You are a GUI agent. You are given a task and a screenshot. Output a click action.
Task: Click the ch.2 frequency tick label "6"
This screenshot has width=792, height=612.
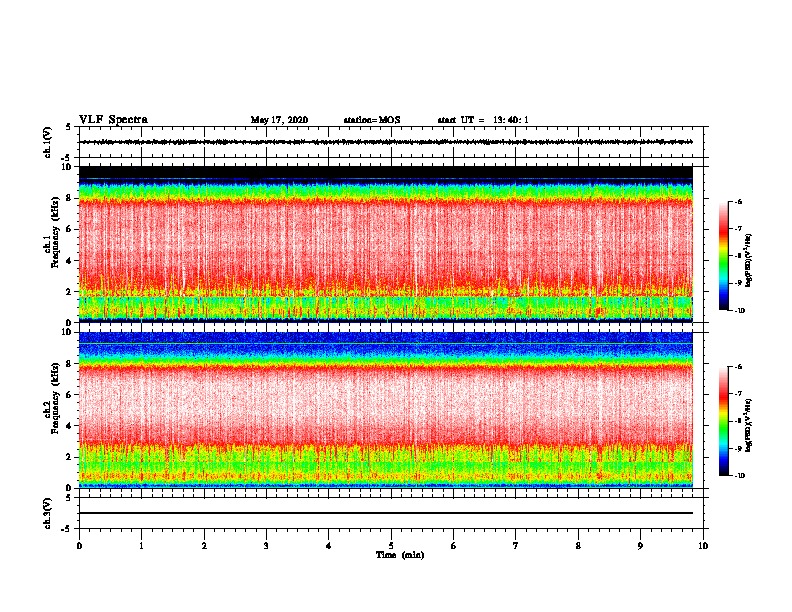(69, 395)
